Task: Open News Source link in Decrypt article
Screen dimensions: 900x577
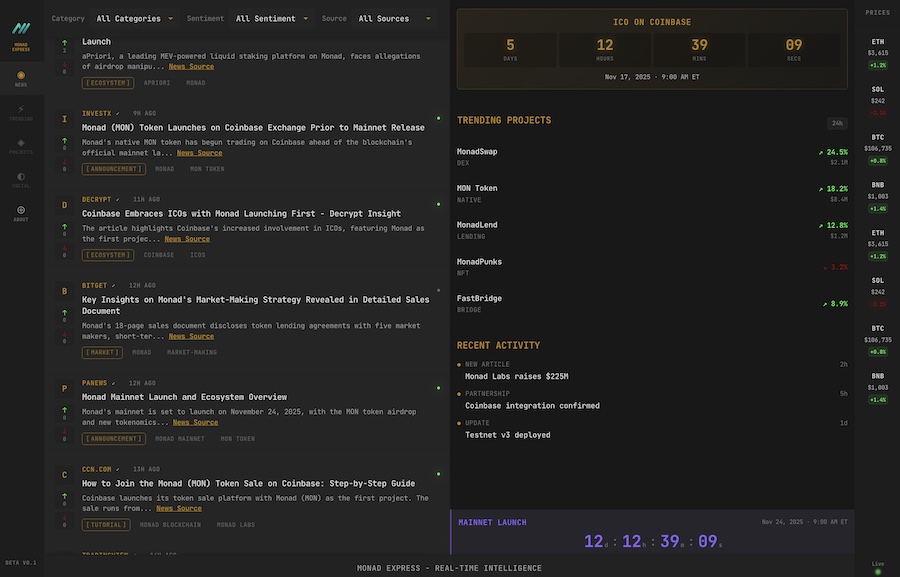Action: tap(187, 239)
